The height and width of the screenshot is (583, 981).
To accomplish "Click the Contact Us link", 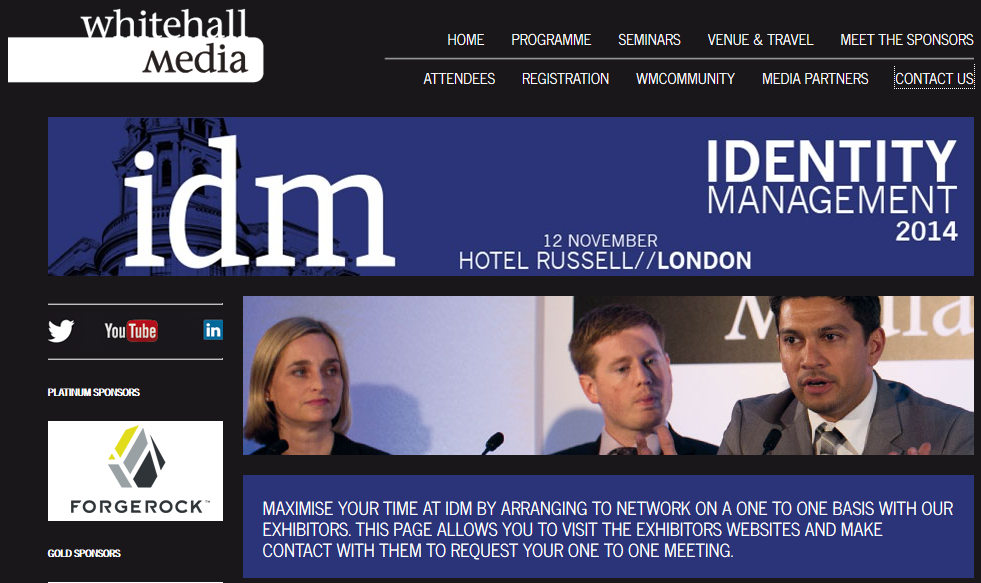I will (x=934, y=79).
